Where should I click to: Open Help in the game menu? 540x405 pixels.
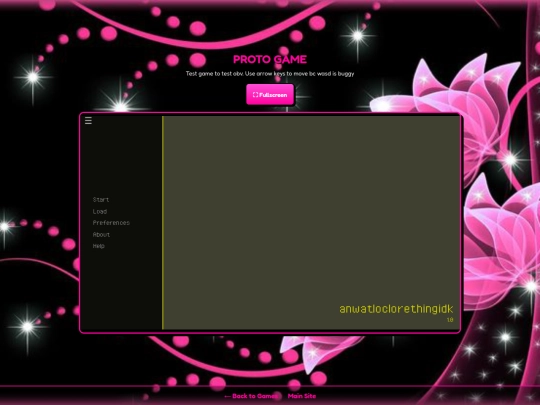pos(98,246)
